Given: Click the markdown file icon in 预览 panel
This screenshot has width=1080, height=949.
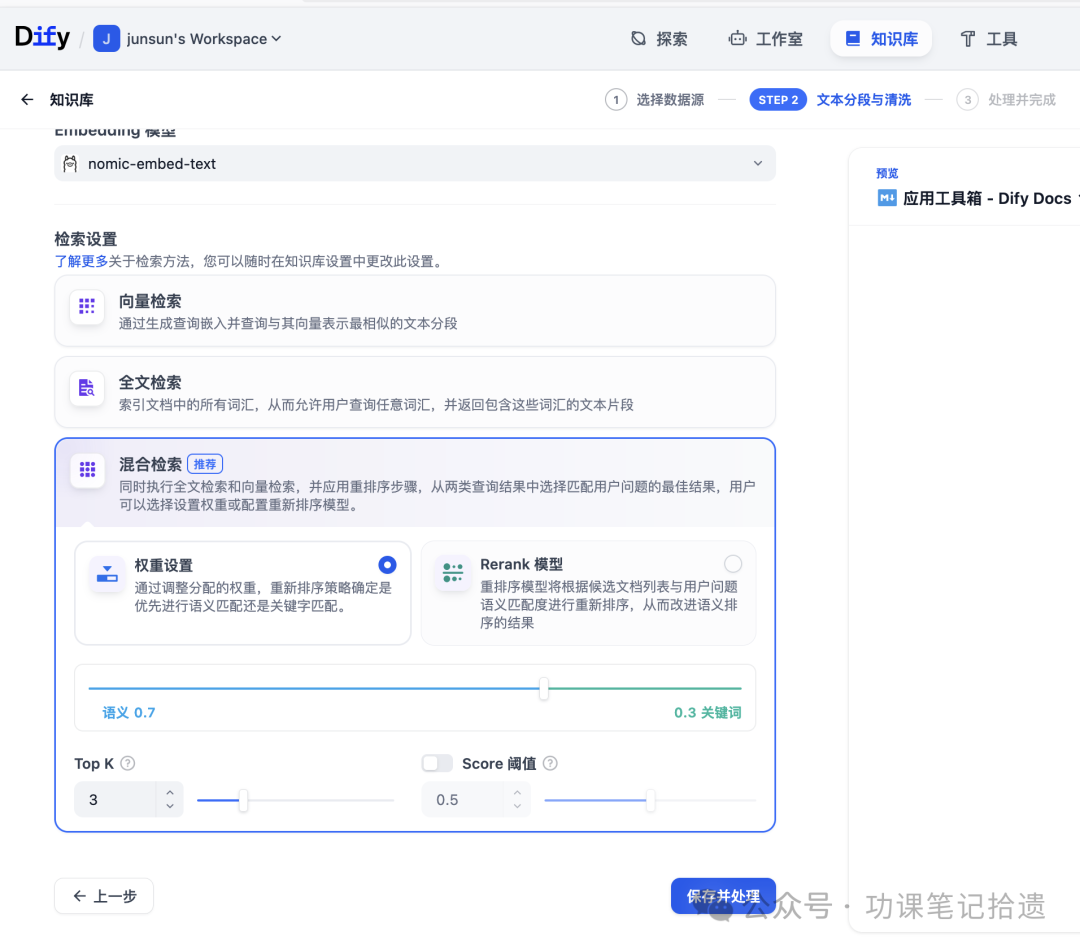Looking at the screenshot, I should pyautogui.click(x=886, y=198).
